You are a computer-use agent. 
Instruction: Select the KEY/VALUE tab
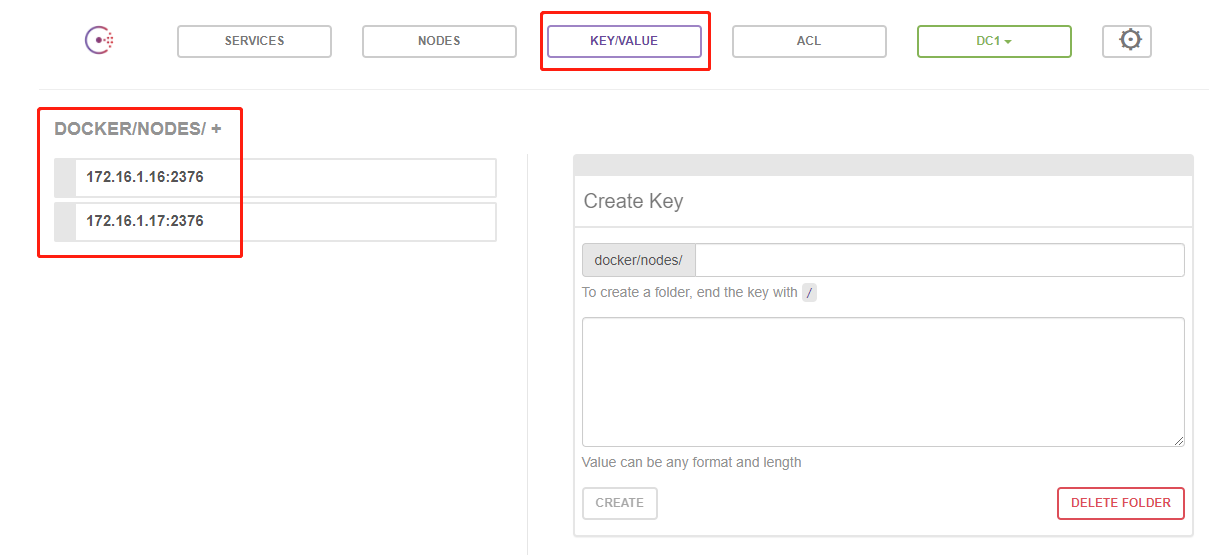click(624, 41)
